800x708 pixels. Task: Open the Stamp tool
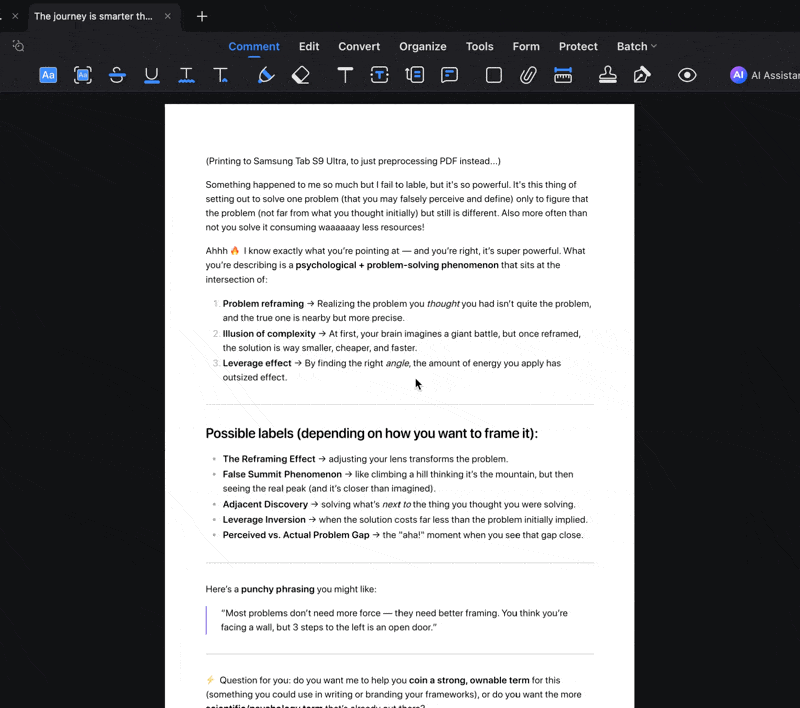click(x=608, y=75)
